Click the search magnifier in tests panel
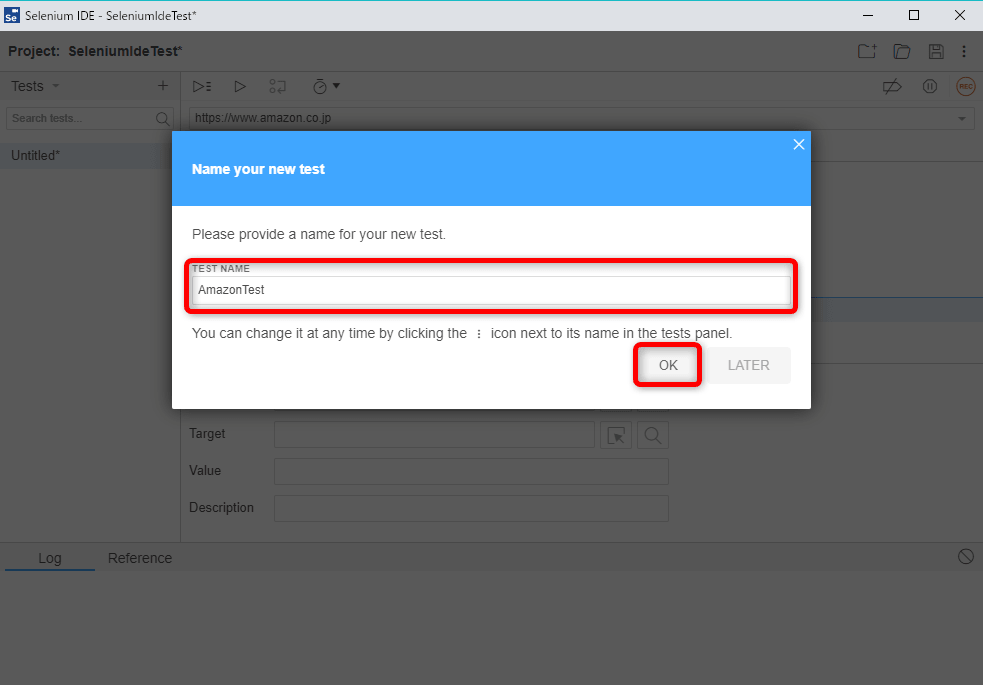983x685 pixels. [x=162, y=118]
